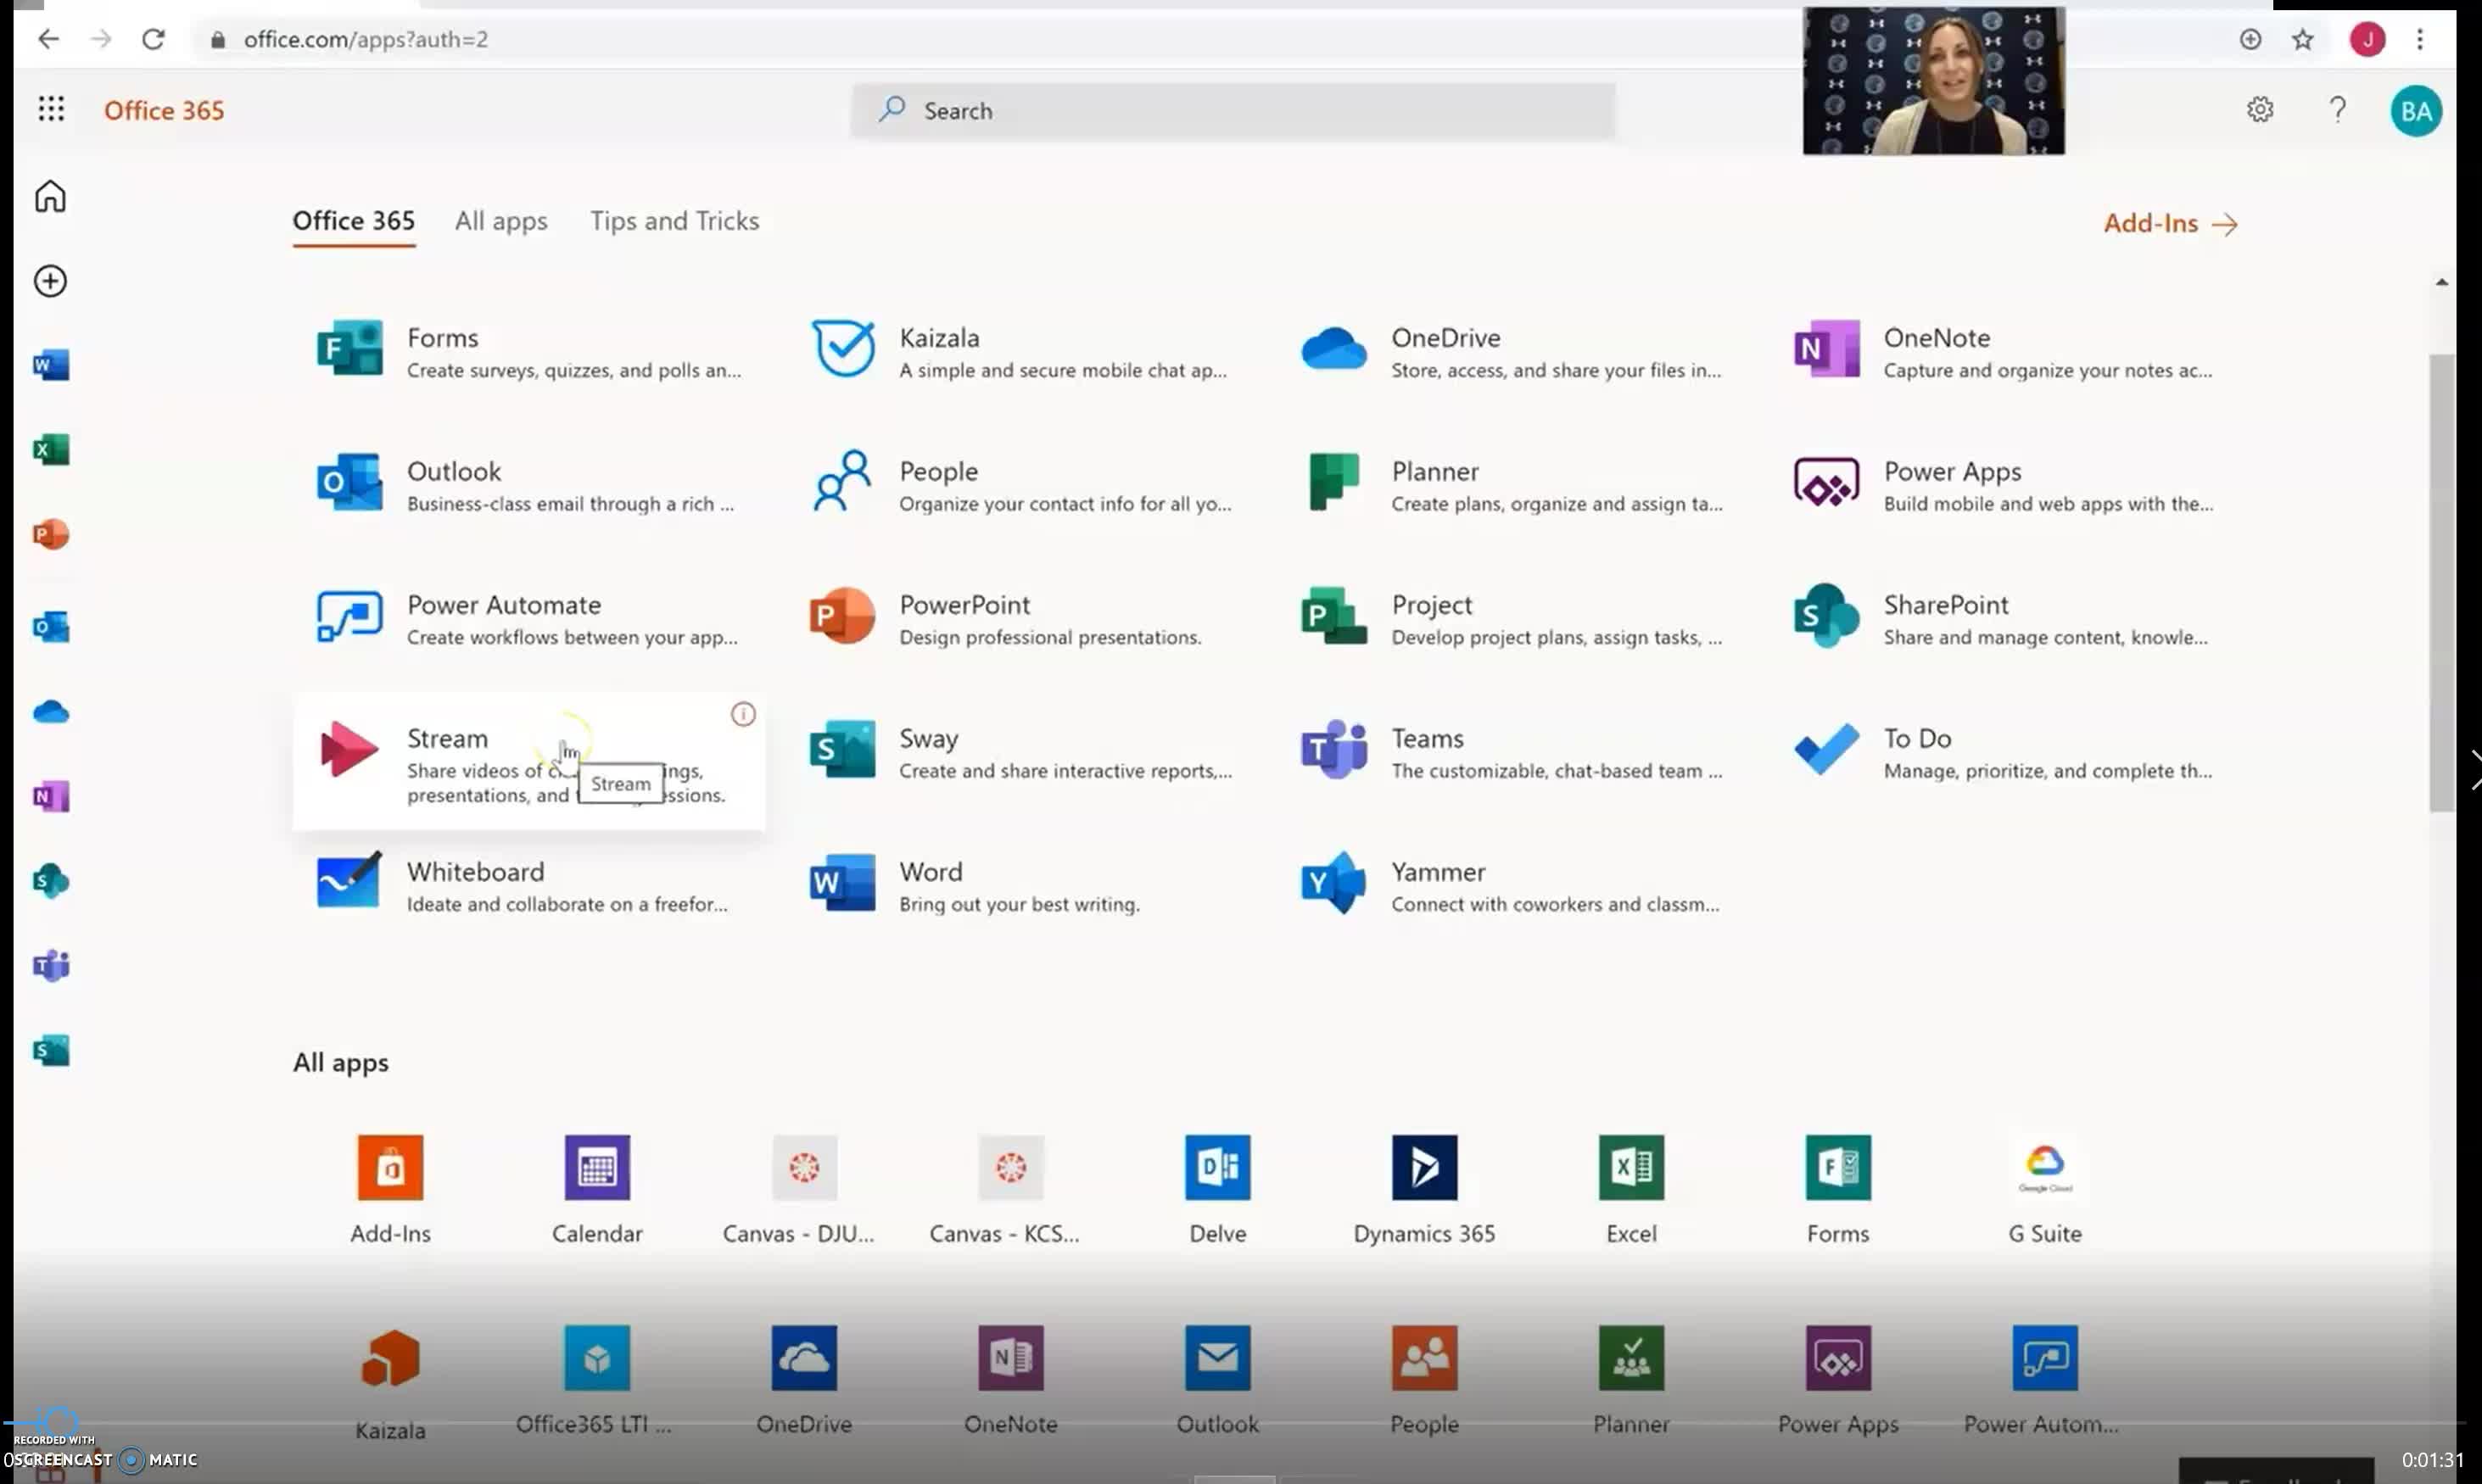
Task: Switch to the All apps tab
Action: tap(501, 221)
